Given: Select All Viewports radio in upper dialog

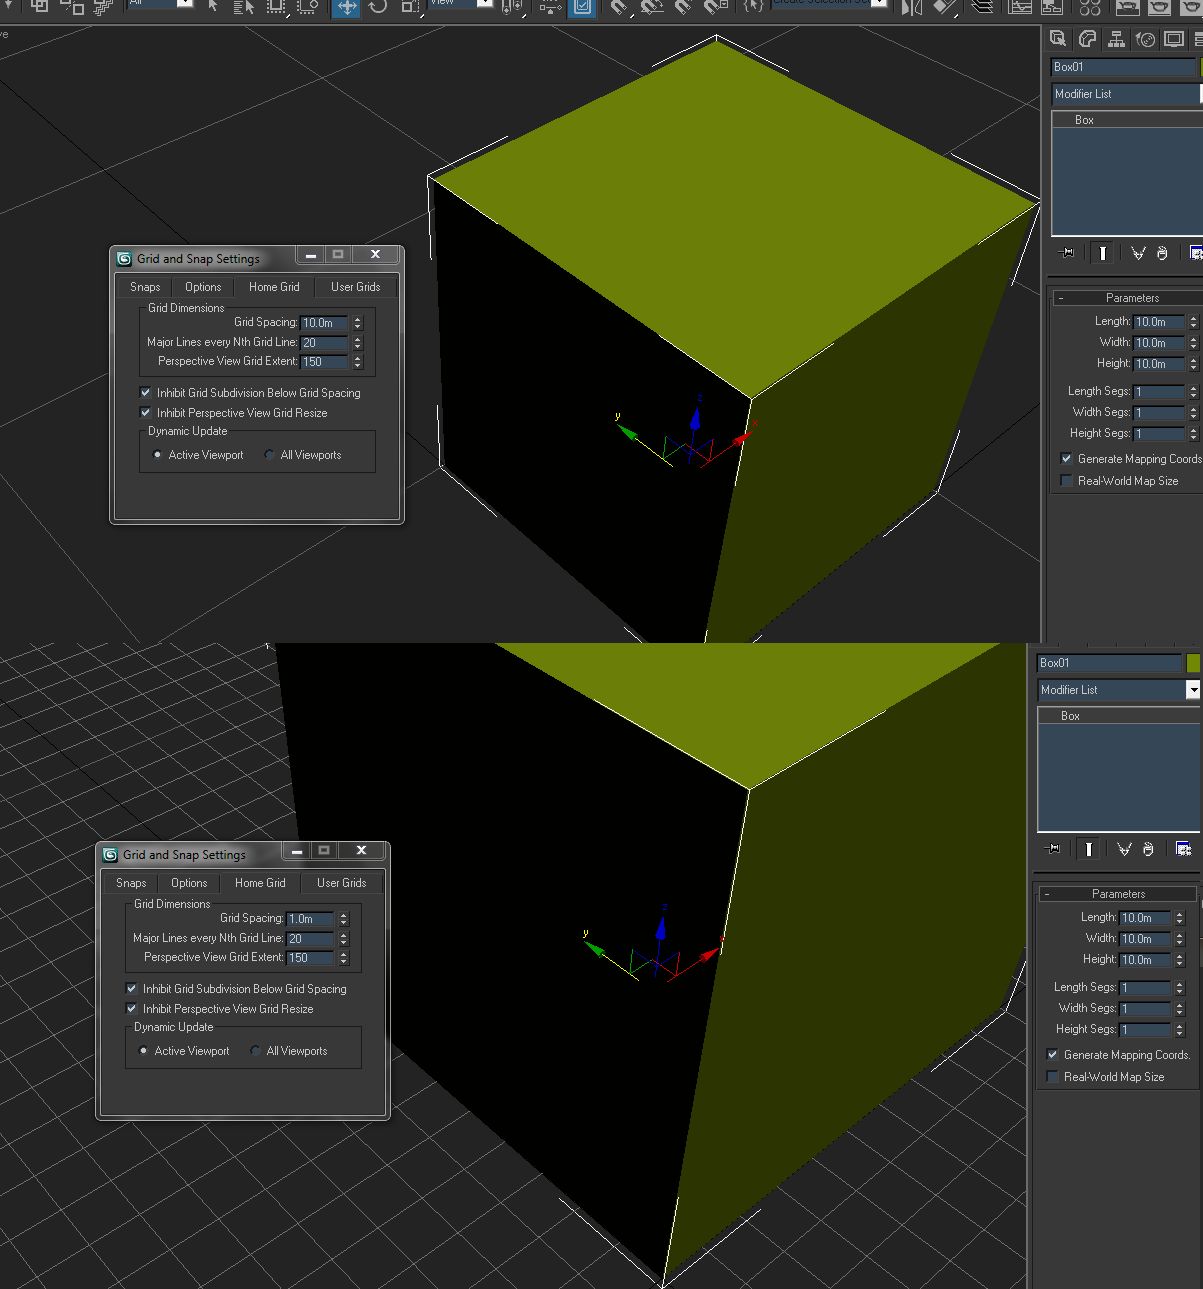Looking at the screenshot, I should pos(269,455).
